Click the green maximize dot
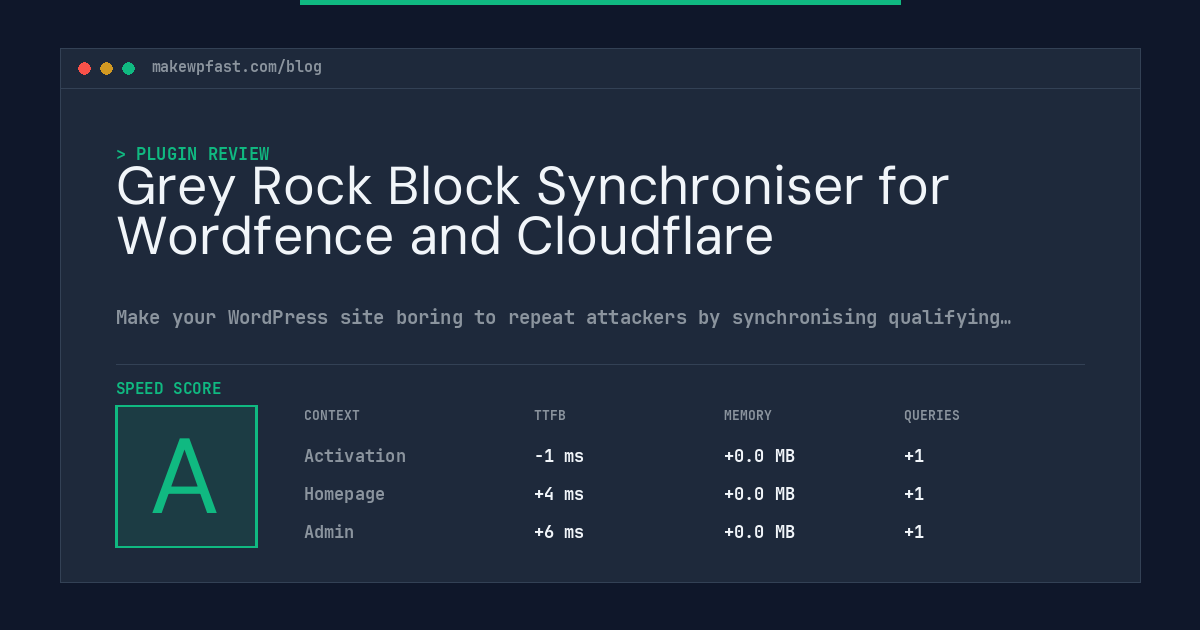1200x630 pixels. [x=128, y=68]
